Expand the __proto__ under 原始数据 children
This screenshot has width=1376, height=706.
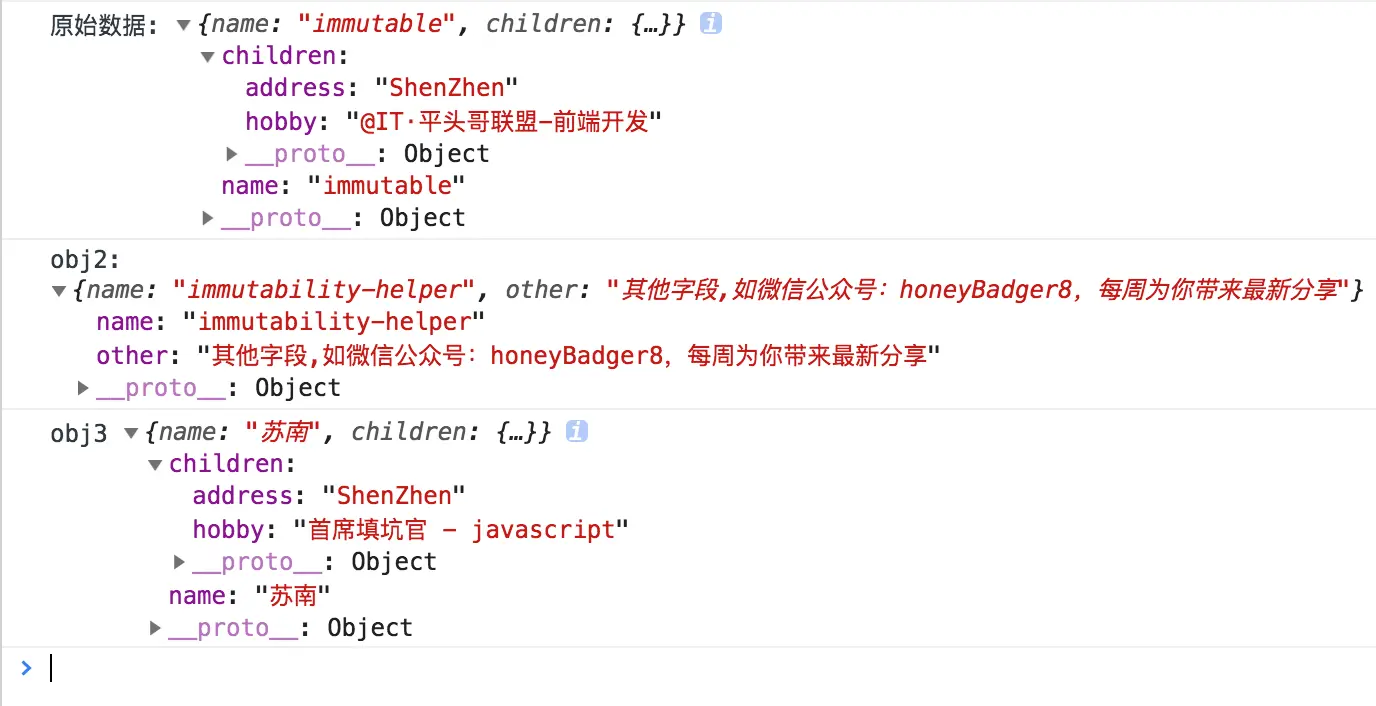(x=231, y=153)
